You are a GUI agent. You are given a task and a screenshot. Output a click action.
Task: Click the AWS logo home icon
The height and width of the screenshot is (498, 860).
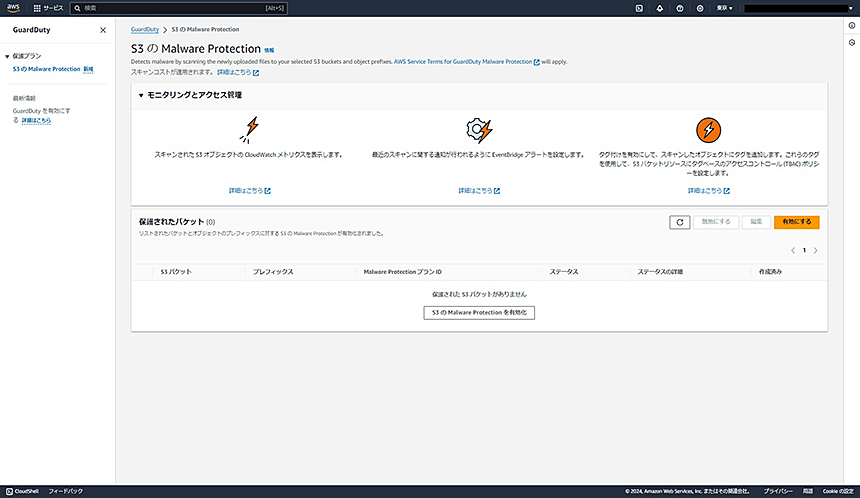14,8
